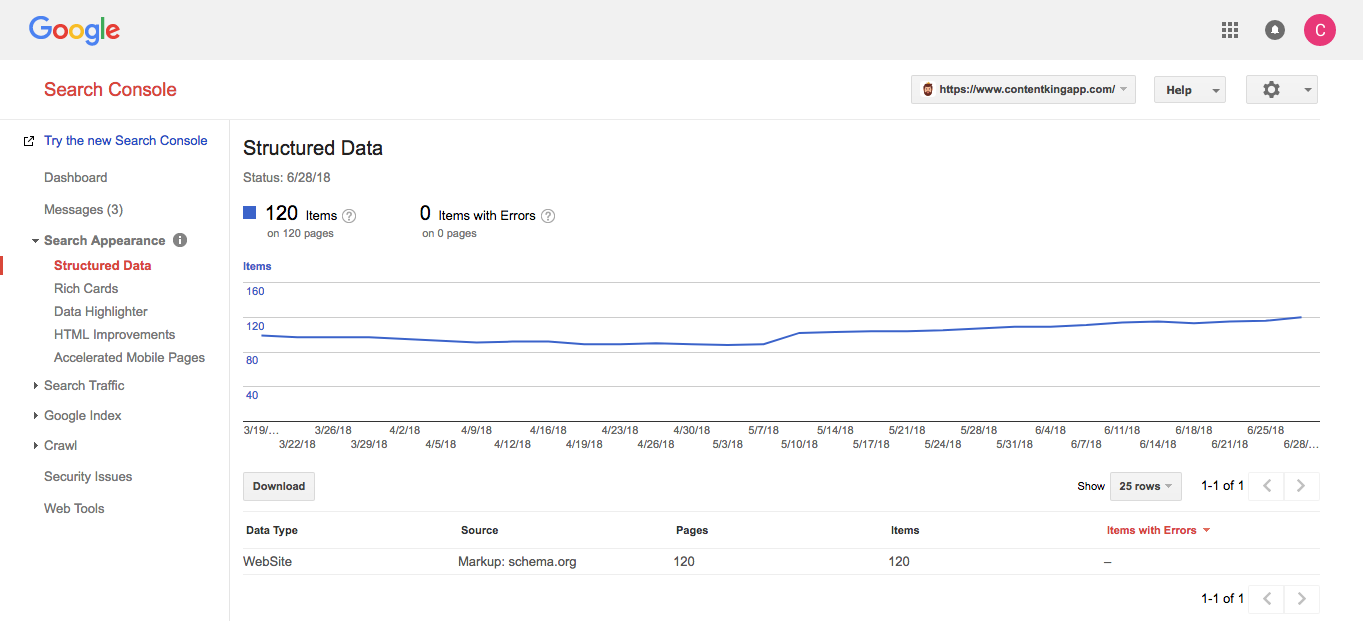Click the Google logo

(74, 30)
